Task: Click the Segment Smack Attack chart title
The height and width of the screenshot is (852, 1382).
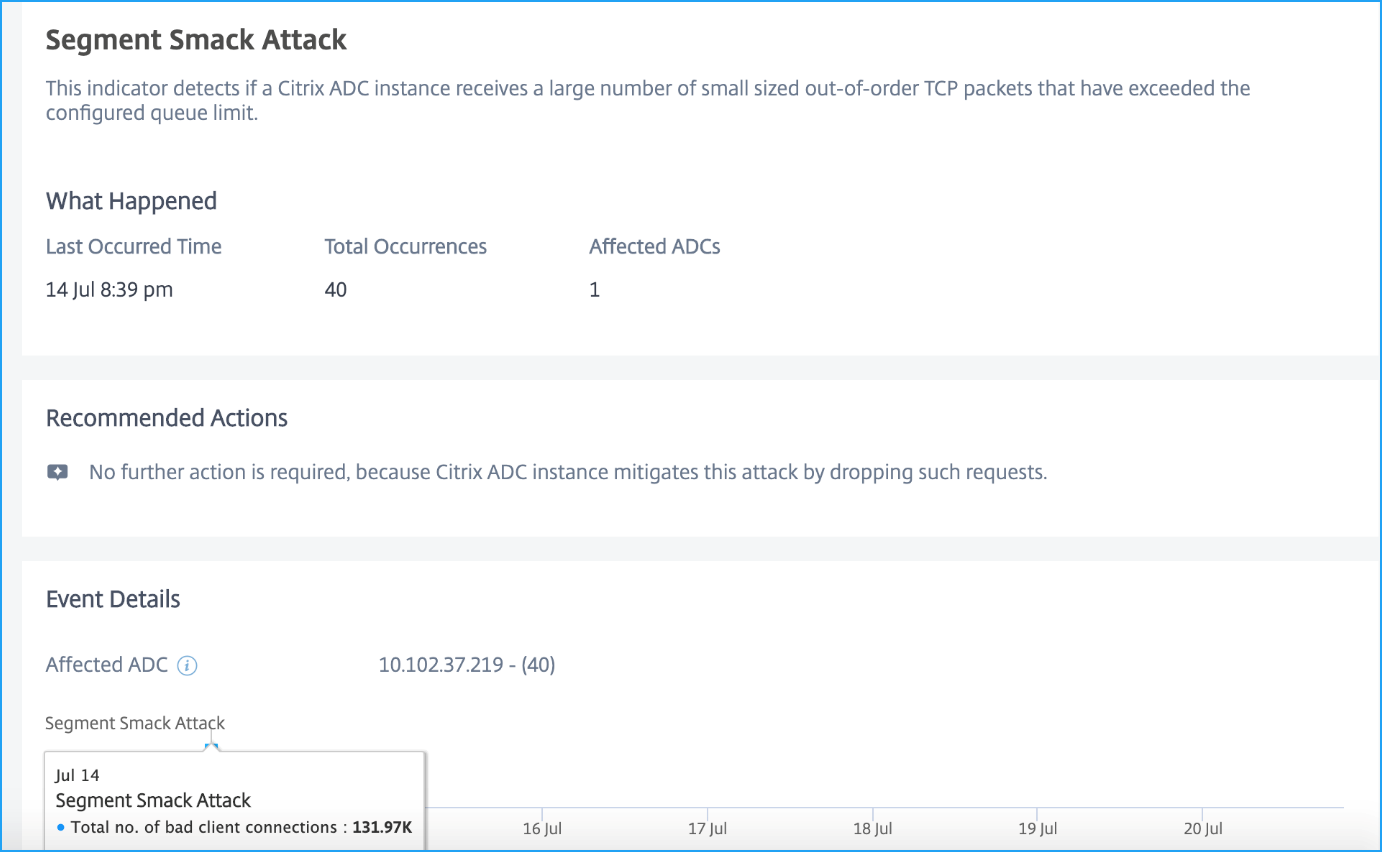Action: click(x=135, y=723)
